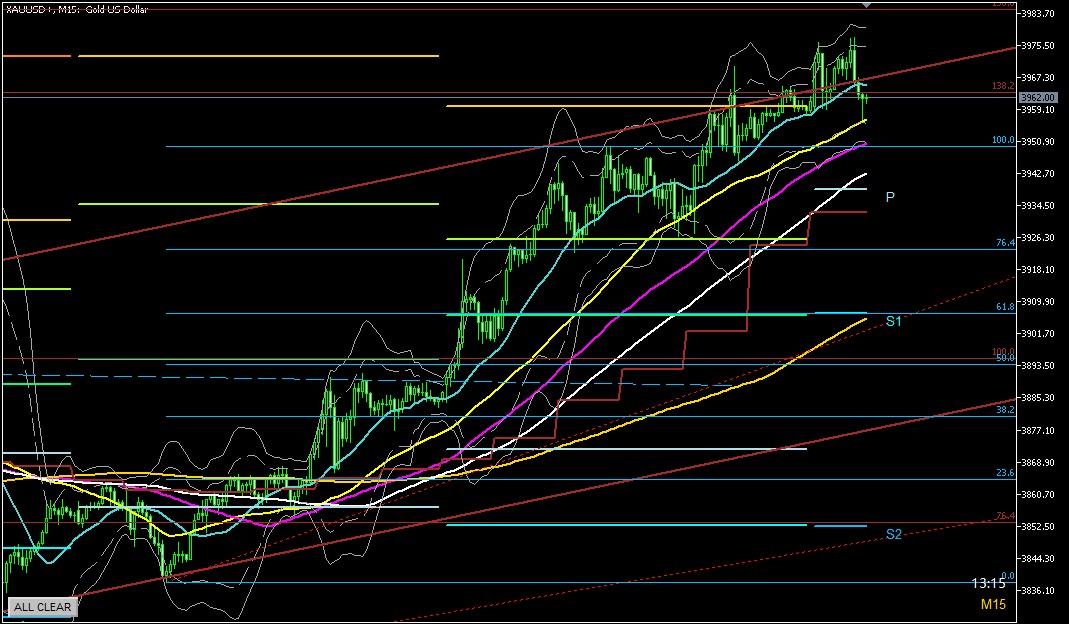Click the orange M15 timeframe label
1069x624 pixels.
tap(992, 604)
